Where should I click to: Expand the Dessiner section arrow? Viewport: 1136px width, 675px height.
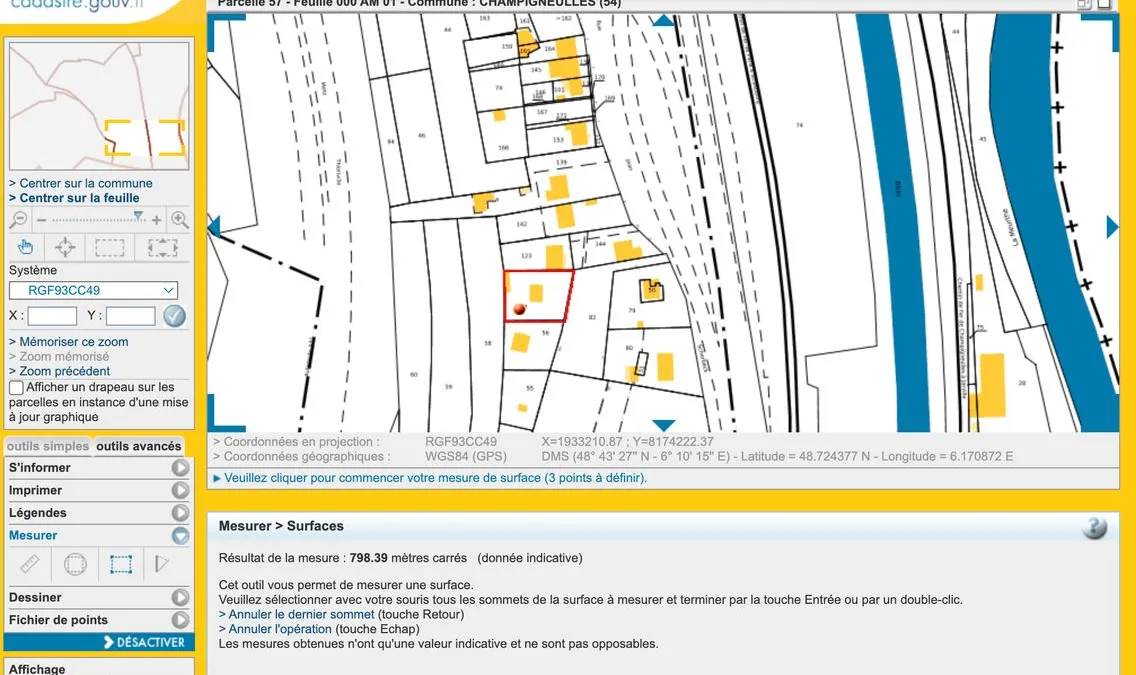pyautogui.click(x=180, y=598)
